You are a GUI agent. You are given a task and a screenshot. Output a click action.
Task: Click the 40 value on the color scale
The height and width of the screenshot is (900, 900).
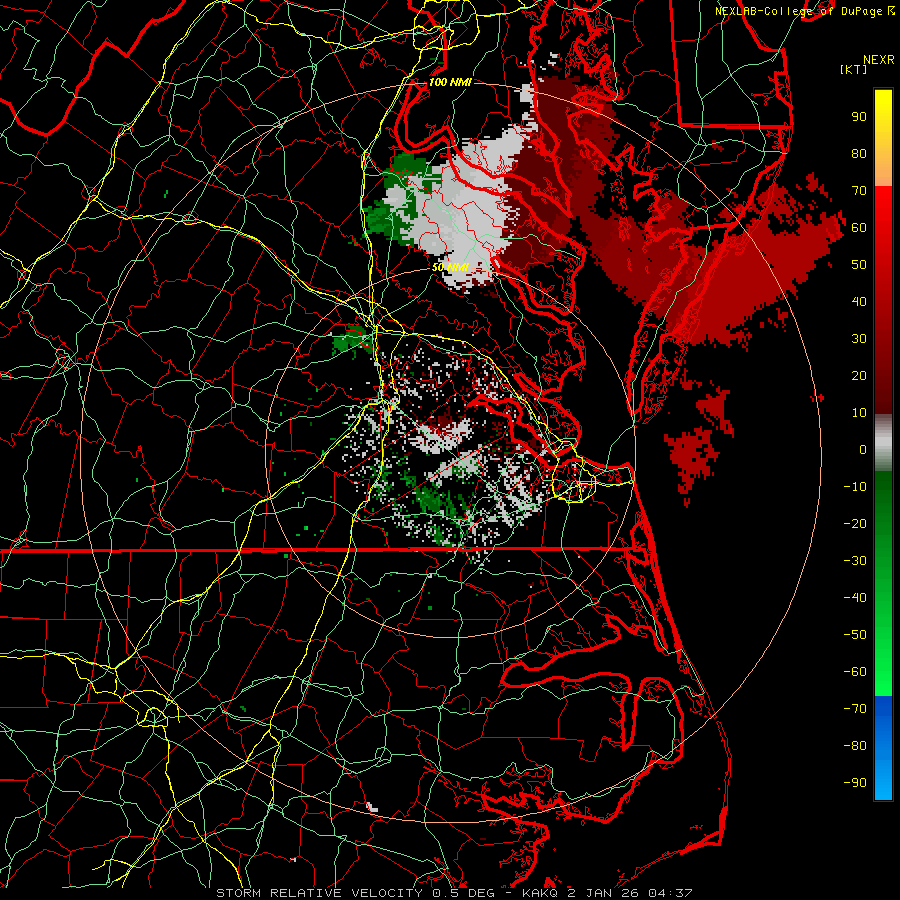click(x=859, y=302)
